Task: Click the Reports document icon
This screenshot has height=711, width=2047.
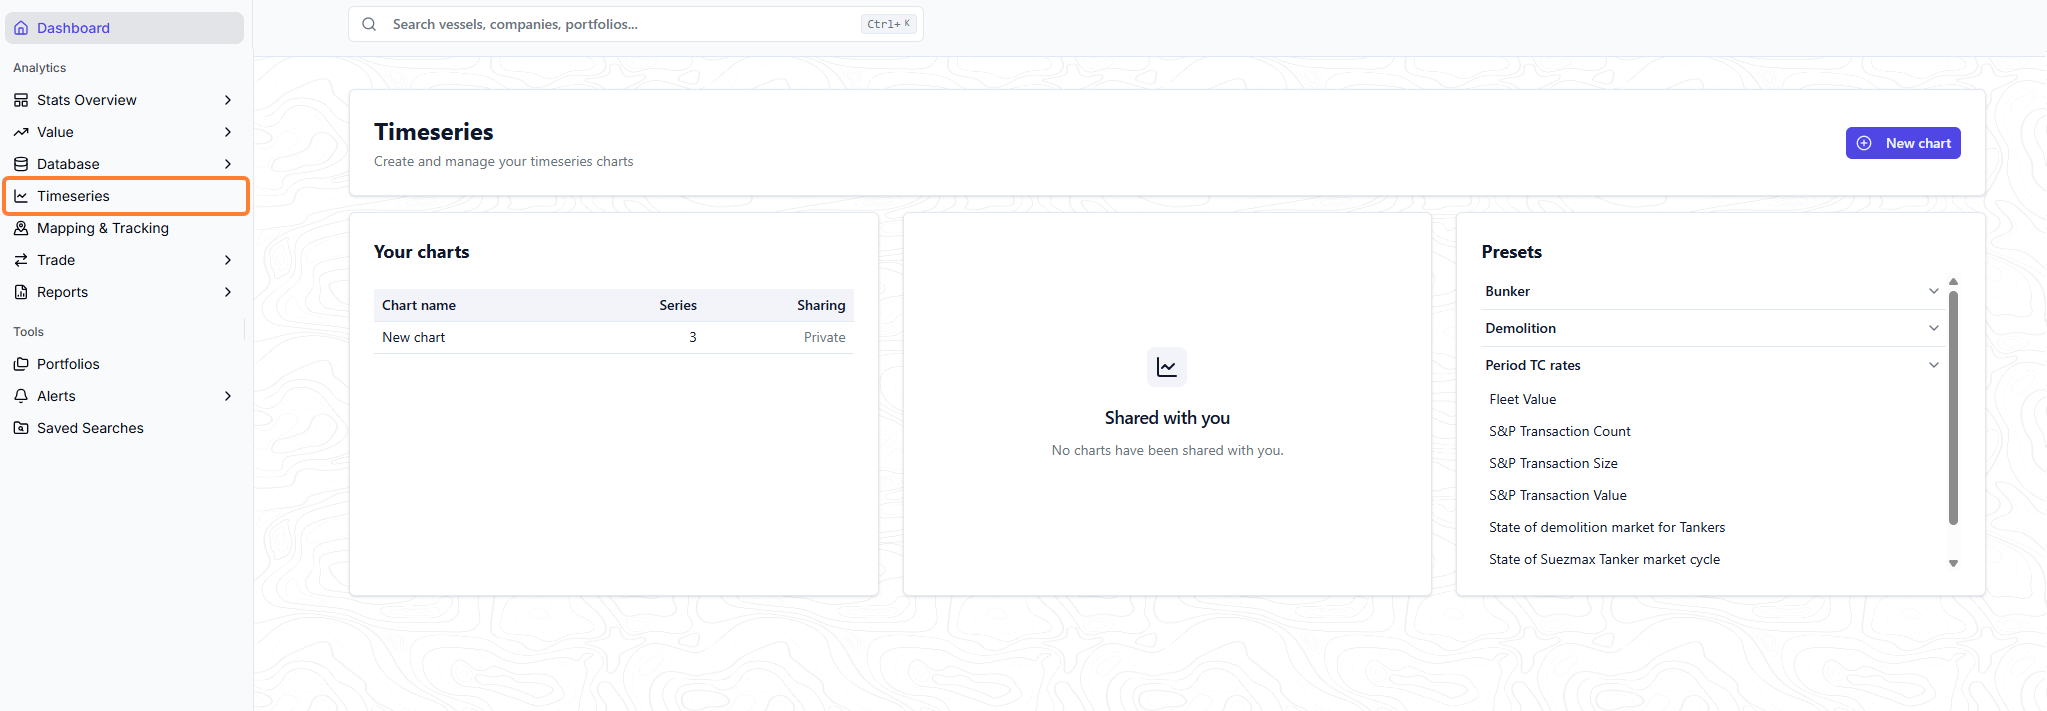Action: click(x=21, y=292)
